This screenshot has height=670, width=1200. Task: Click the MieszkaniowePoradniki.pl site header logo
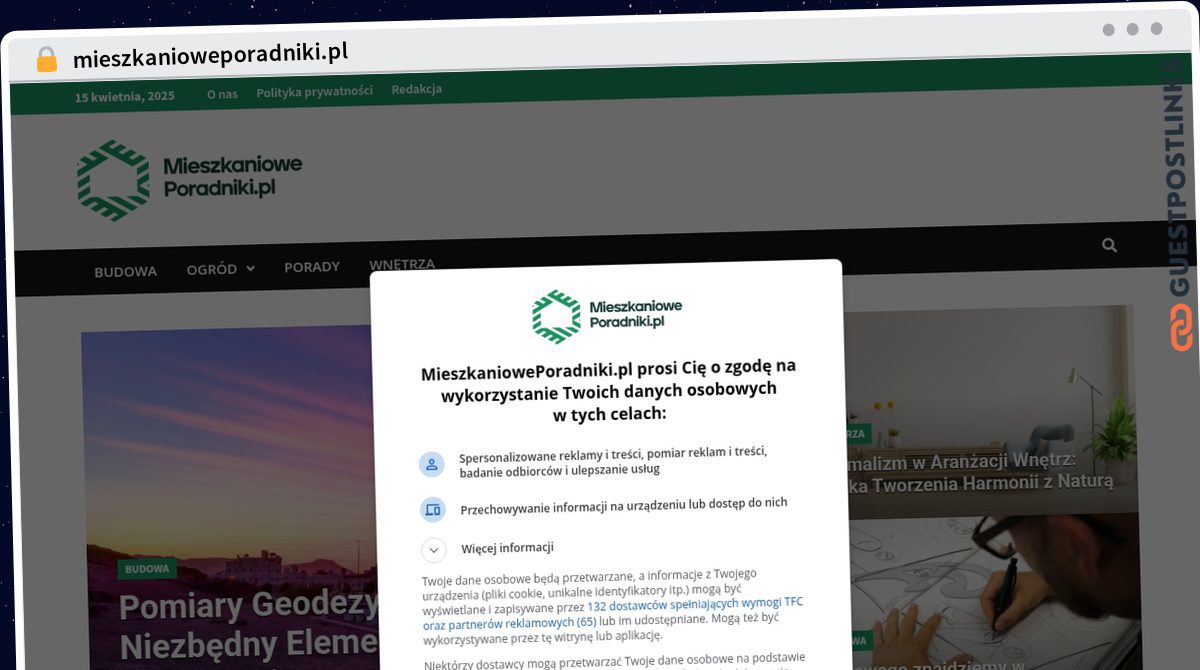[x=189, y=180]
